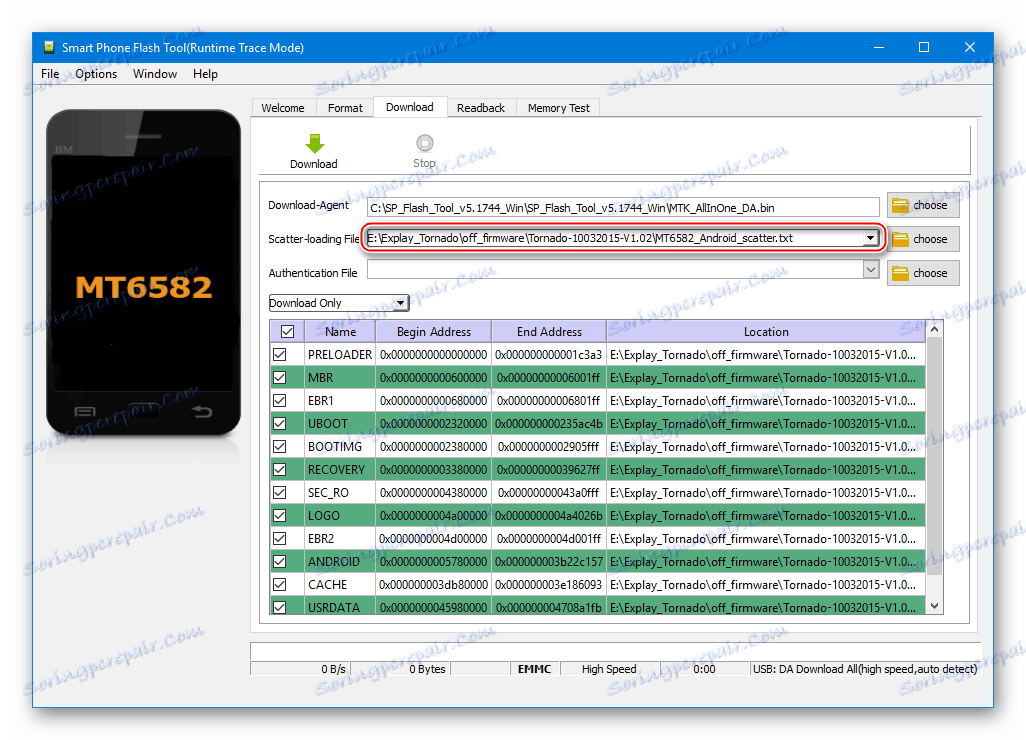Close the Flash Tool window
The width and height of the screenshot is (1026, 740).
tap(970, 47)
